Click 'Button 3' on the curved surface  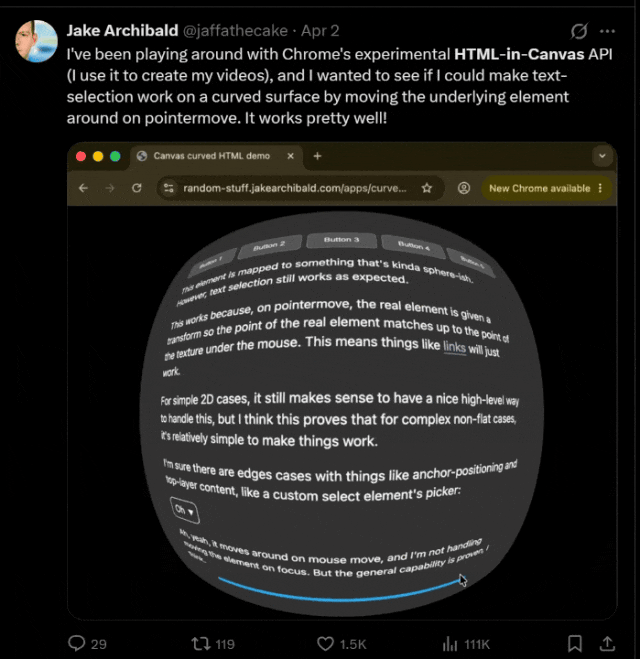(x=337, y=240)
